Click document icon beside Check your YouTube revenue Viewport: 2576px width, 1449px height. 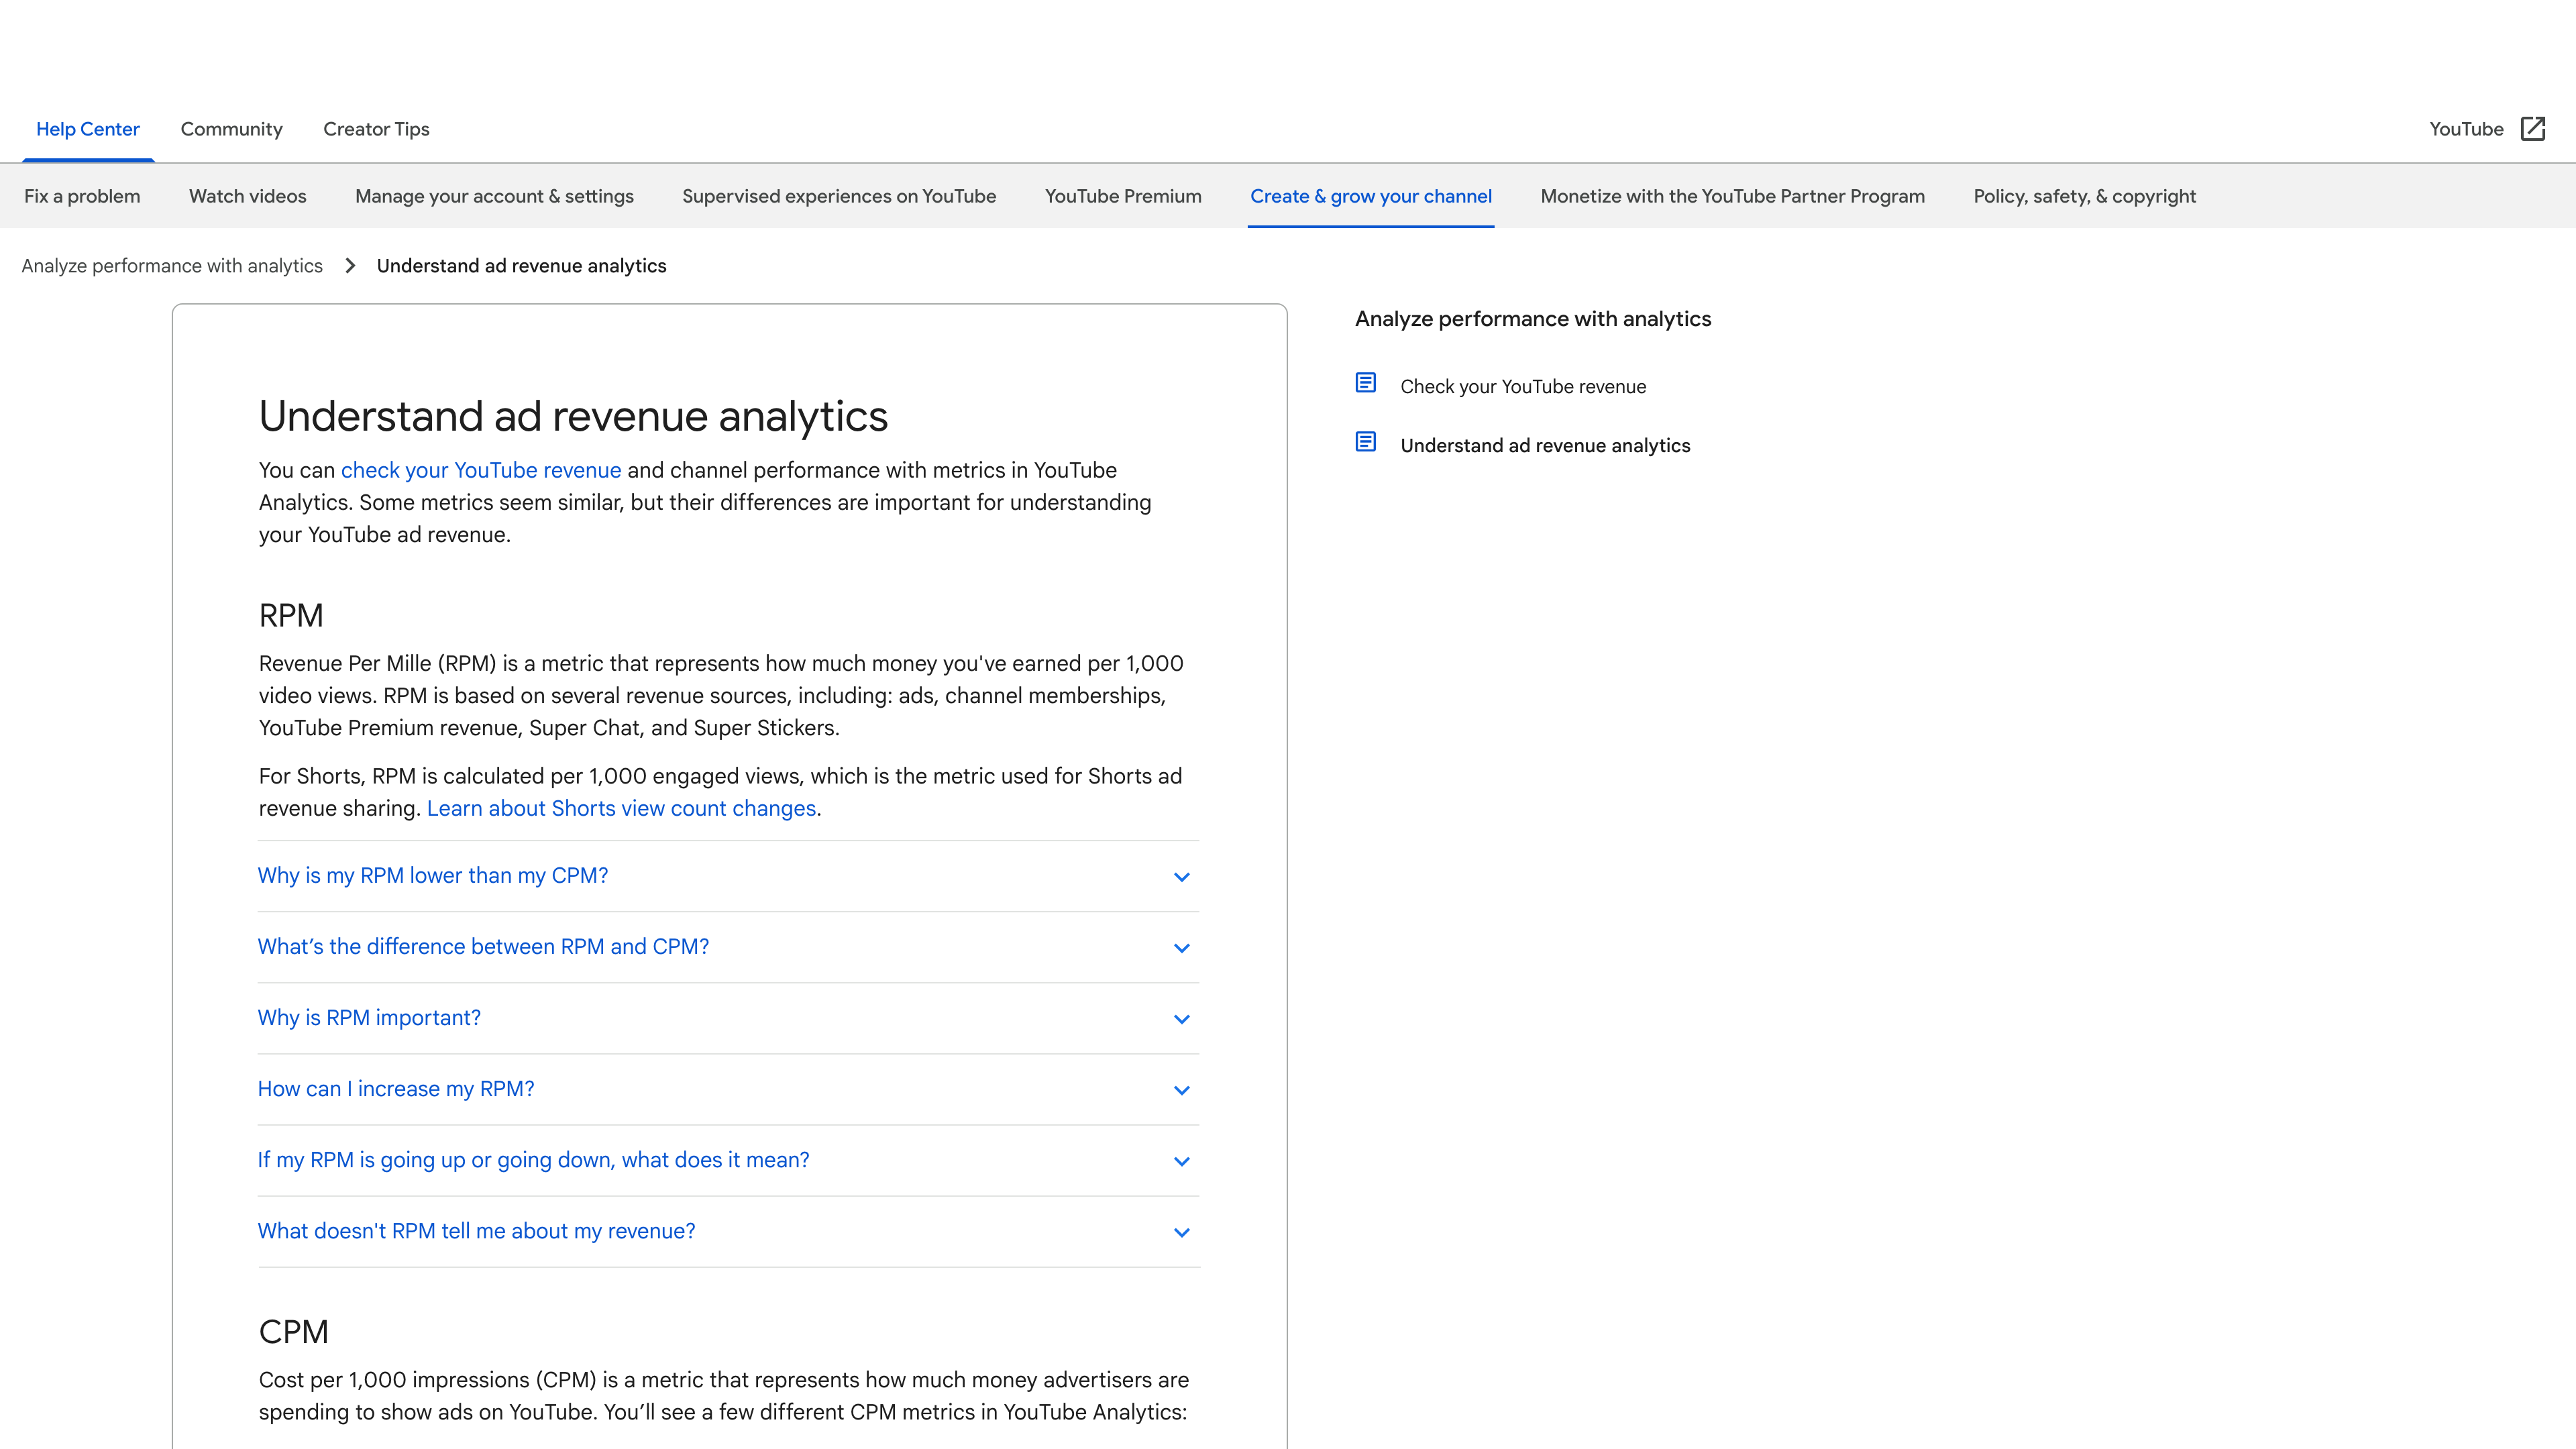(x=1365, y=383)
